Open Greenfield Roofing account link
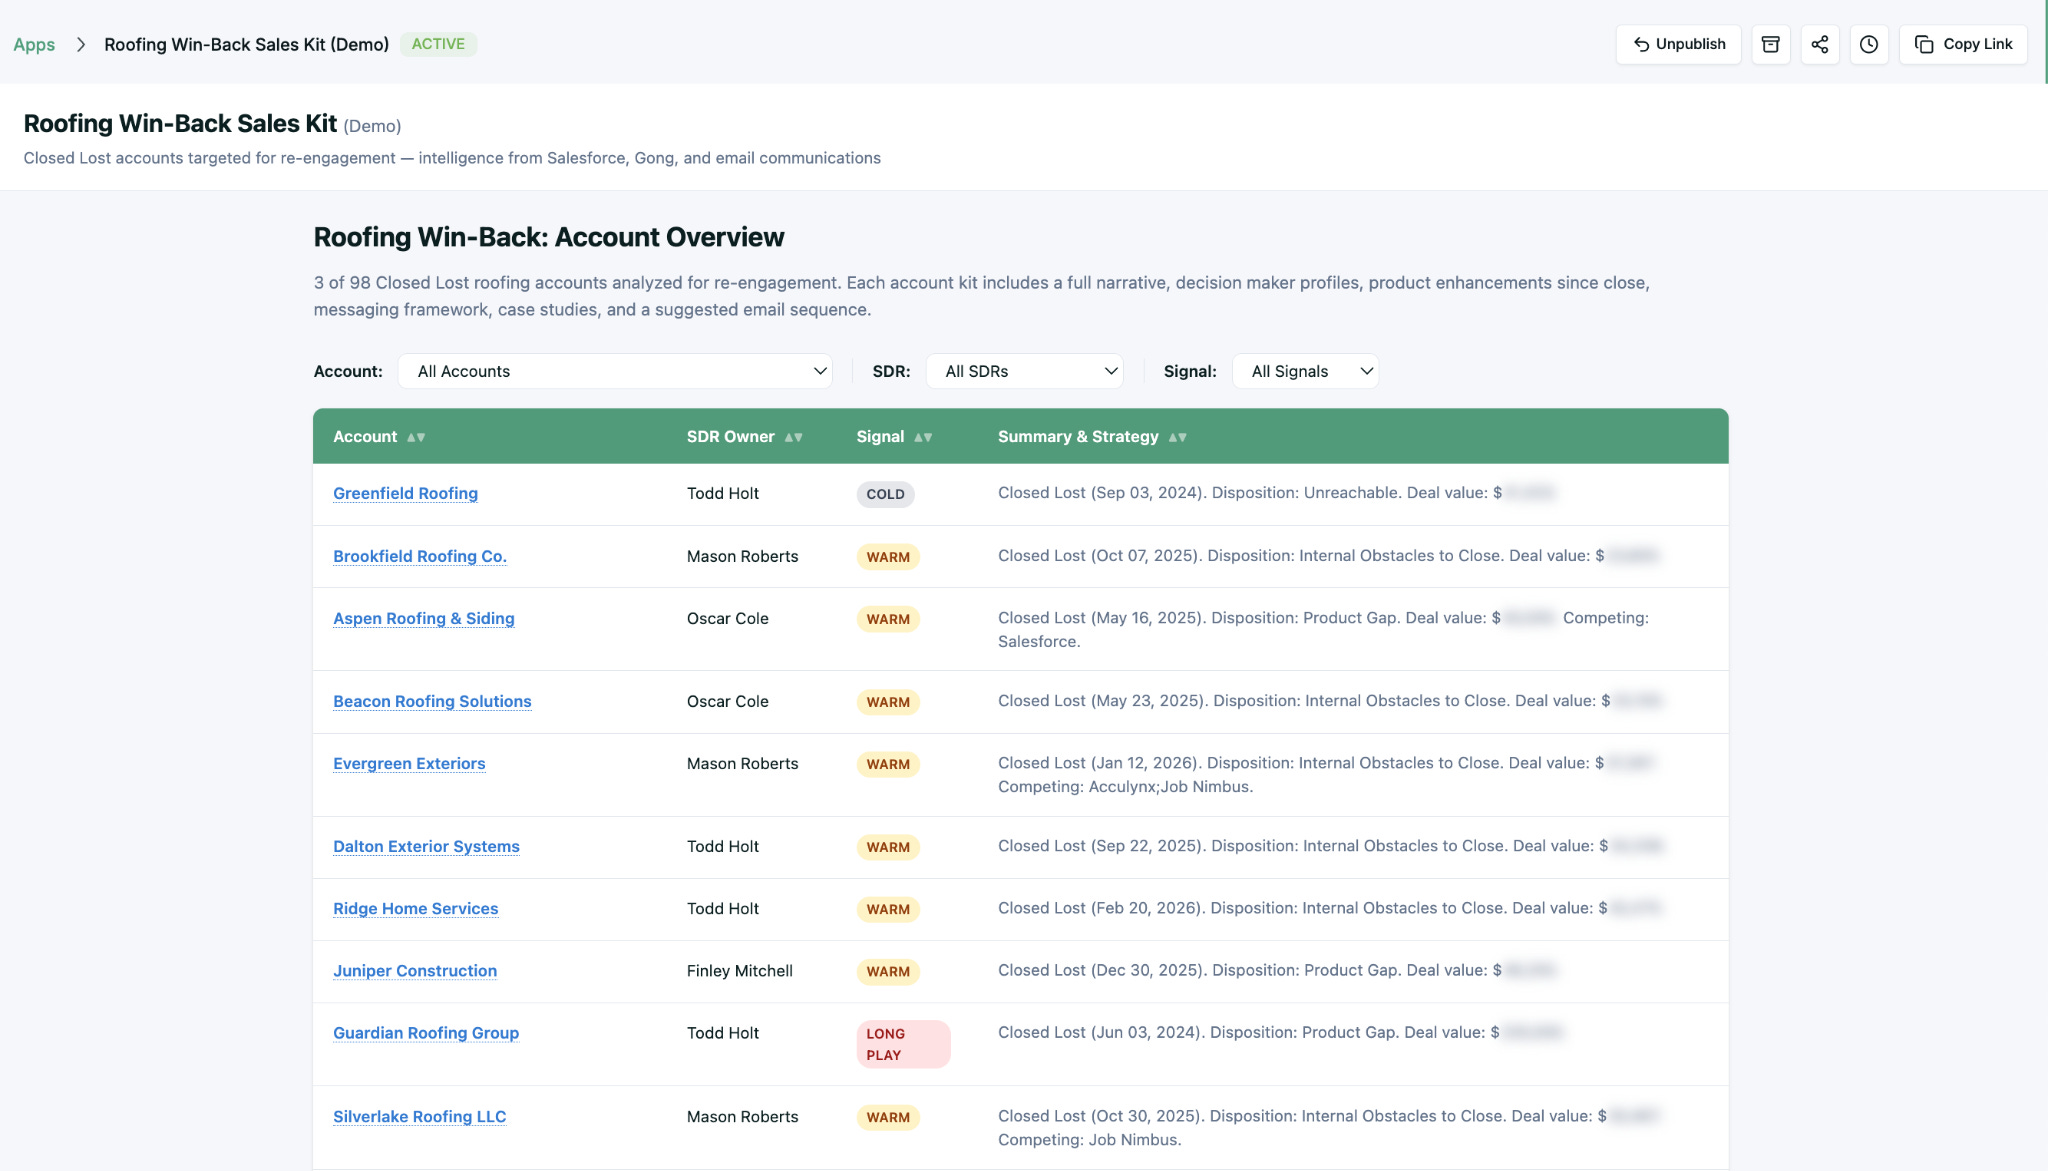2048x1171 pixels. tap(405, 493)
